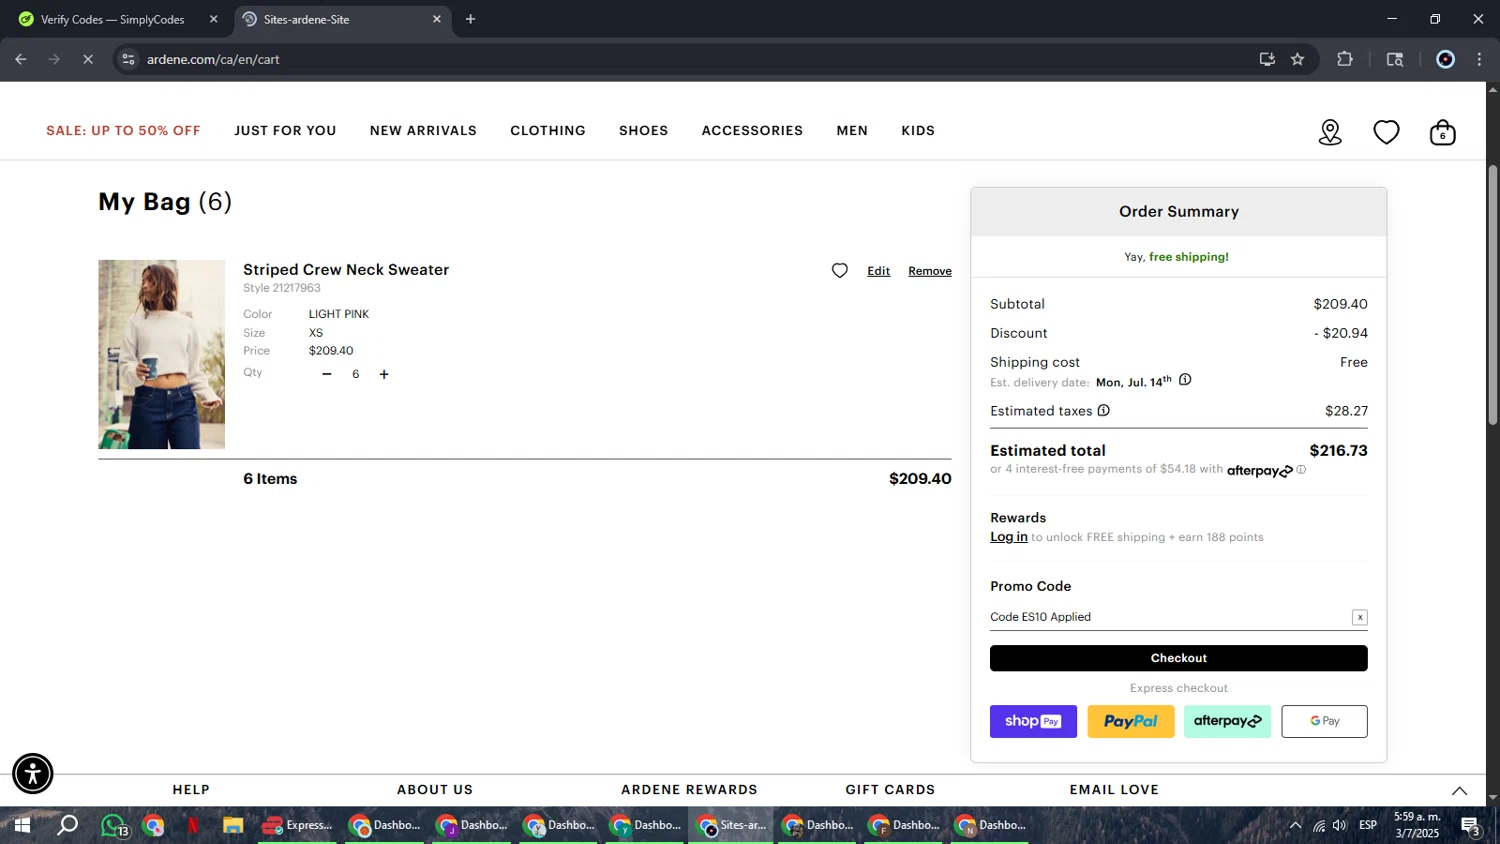Click Edit link for the sweater

[x=878, y=271]
